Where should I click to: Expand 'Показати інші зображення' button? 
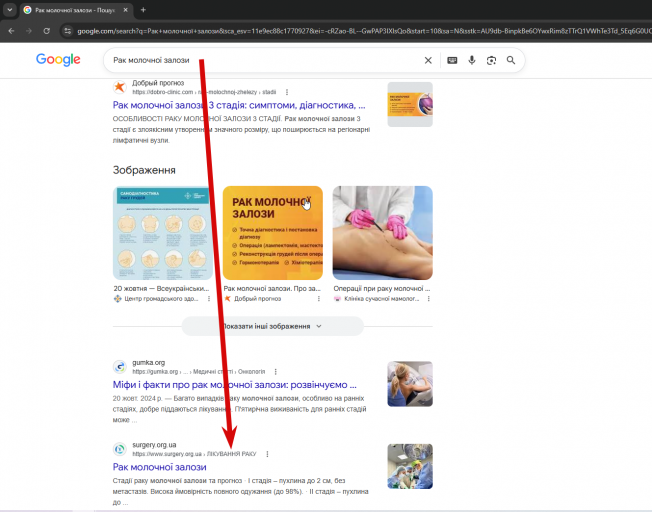(x=273, y=326)
